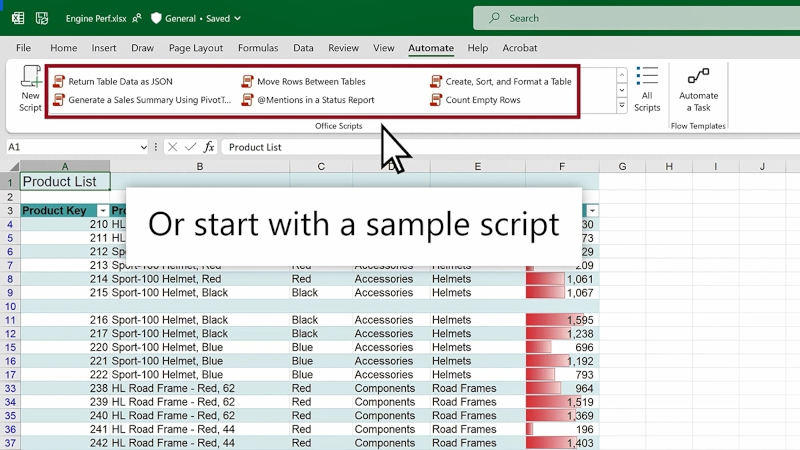Image resolution: width=800 pixels, height=450 pixels.
Task: Run Return Table Data as JSON script
Action: pyautogui.click(x=113, y=82)
